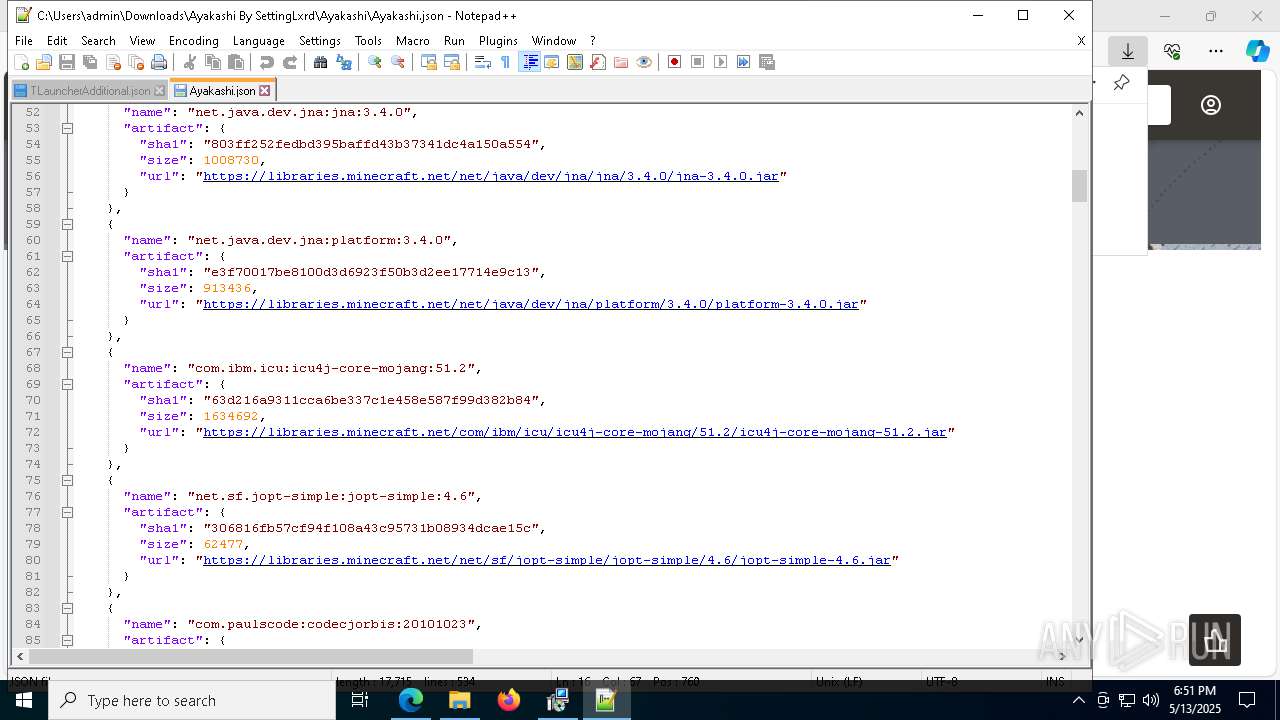Save the current recorded macro icon
The width and height of the screenshot is (1280, 720).
pos(767,62)
